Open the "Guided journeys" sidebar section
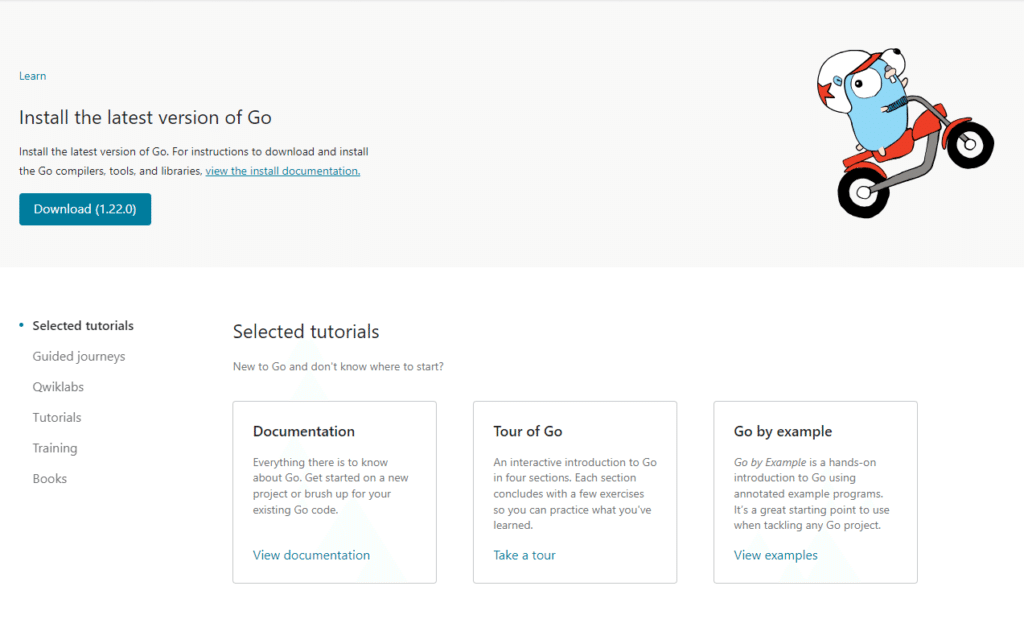Image resolution: width=1024 pixels, height=644 pixels. click(x=79, y=356)
